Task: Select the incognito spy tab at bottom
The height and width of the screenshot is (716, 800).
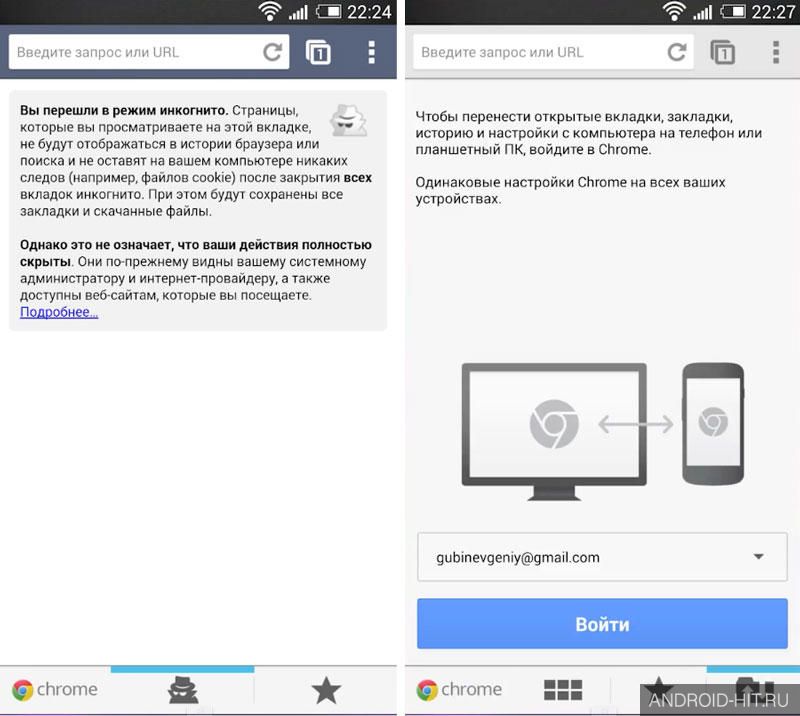Action: [x=183, y=689]
